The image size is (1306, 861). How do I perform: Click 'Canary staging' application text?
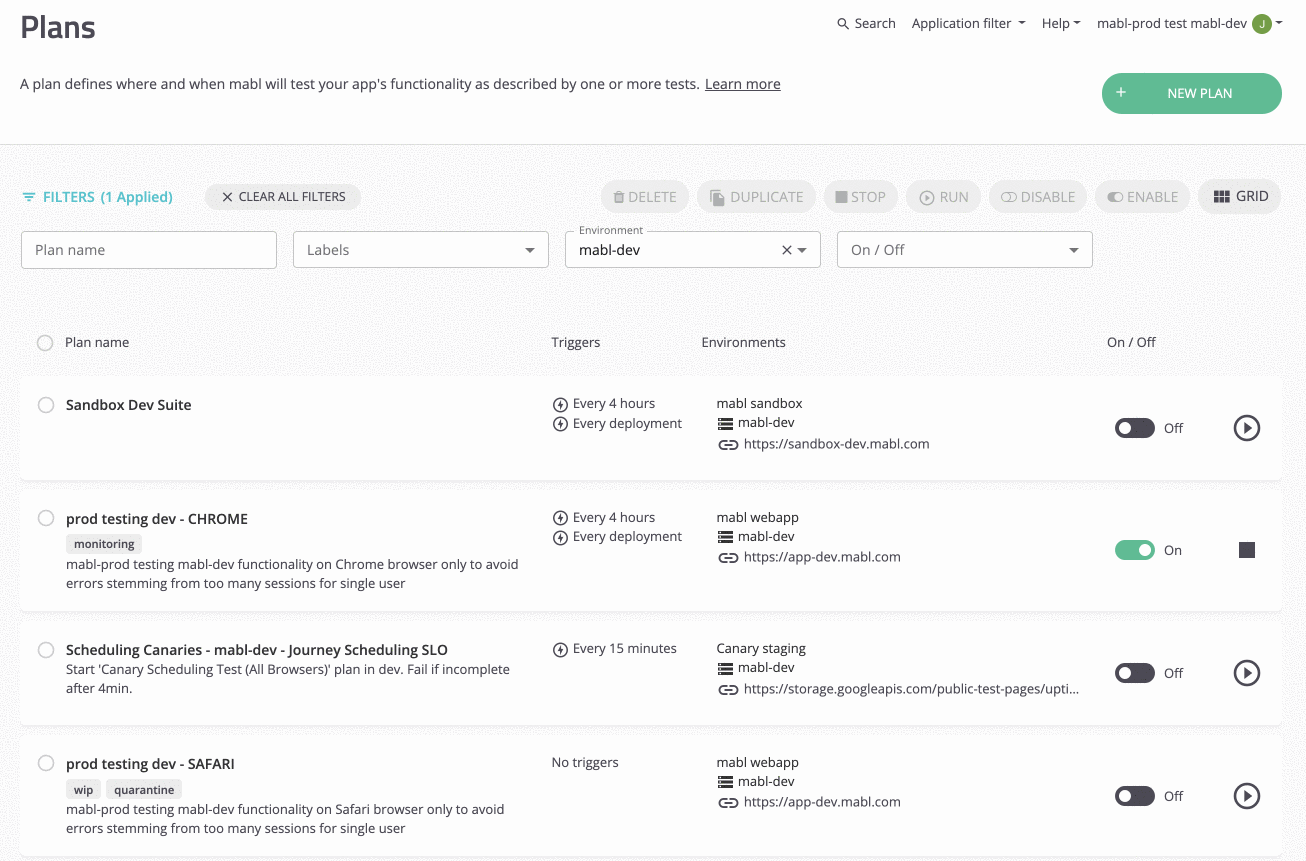click(x=761, y=649)
